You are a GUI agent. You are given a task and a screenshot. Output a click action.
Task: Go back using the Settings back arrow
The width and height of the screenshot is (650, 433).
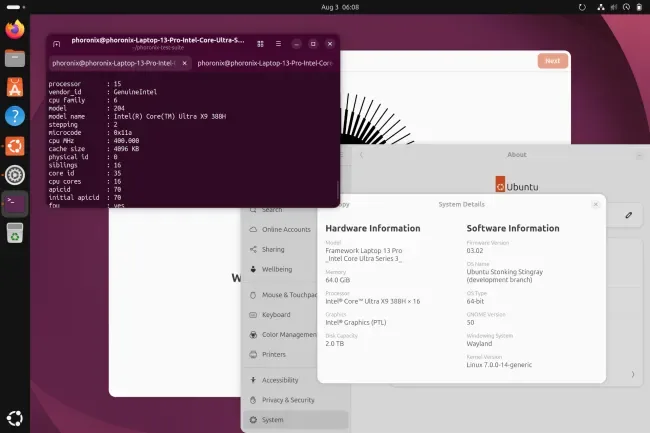[361, 155]
